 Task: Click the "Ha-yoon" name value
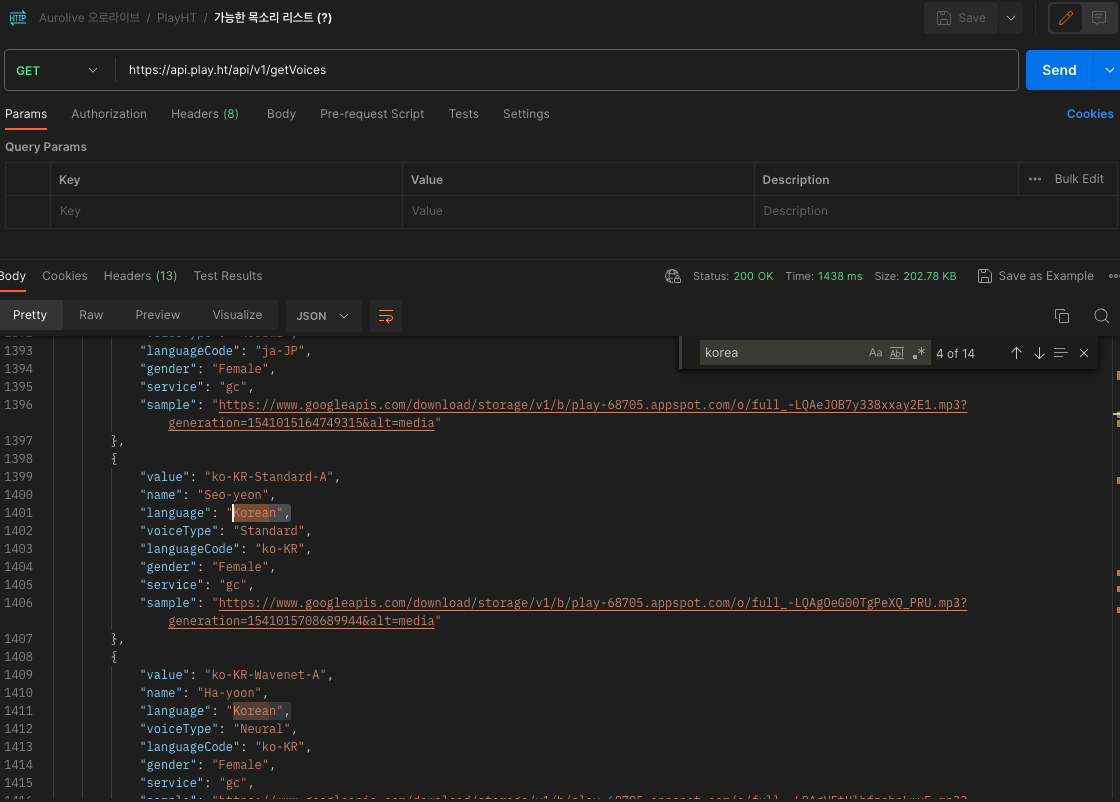229,693
